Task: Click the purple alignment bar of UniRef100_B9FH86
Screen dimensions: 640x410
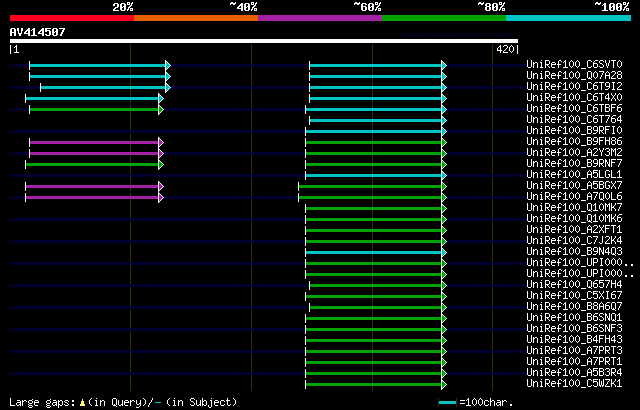Action: pos(96,142)
